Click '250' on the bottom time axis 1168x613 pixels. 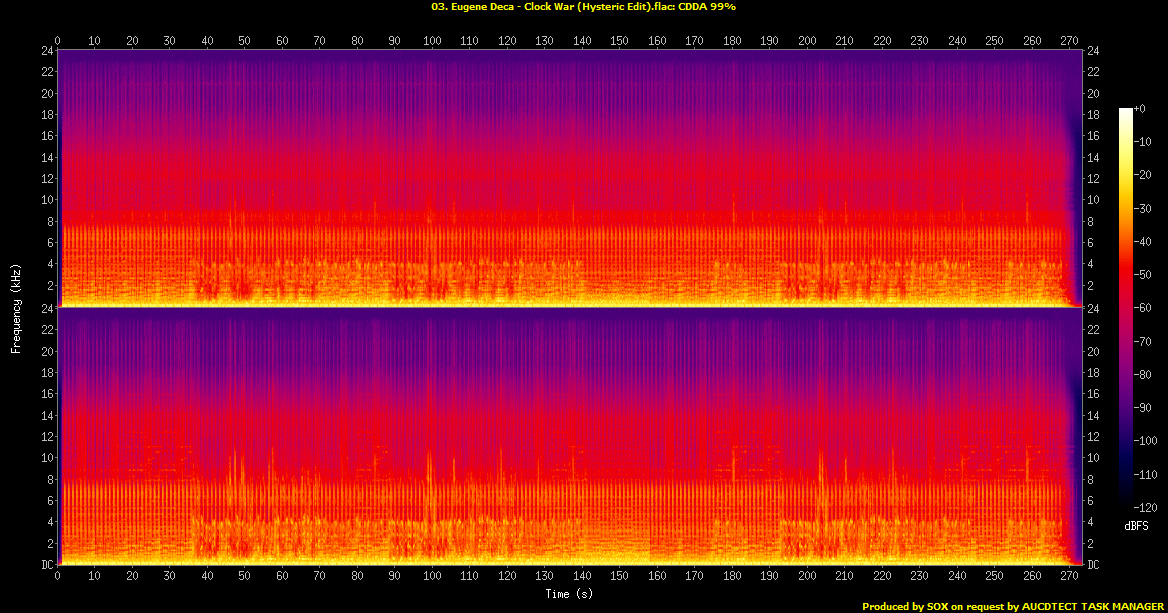tap(994, 576)
